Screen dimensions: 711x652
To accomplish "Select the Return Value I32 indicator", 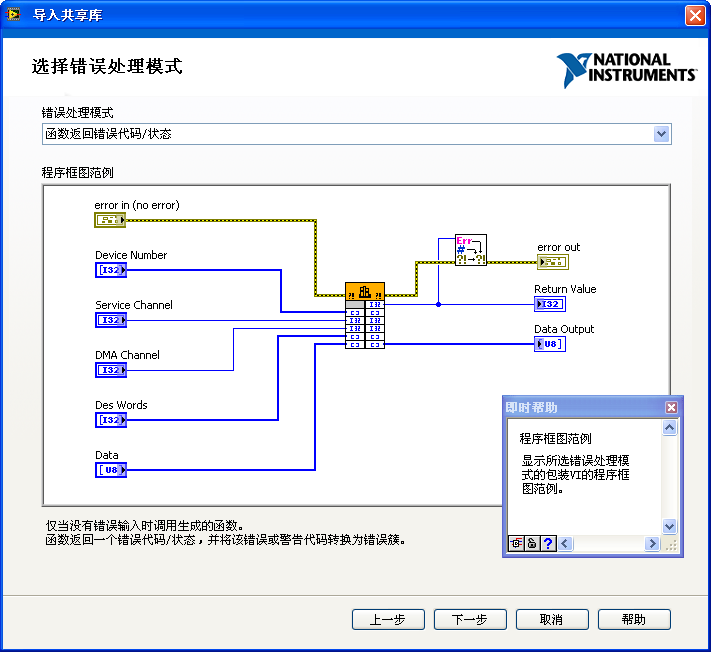I will (549, 304).
